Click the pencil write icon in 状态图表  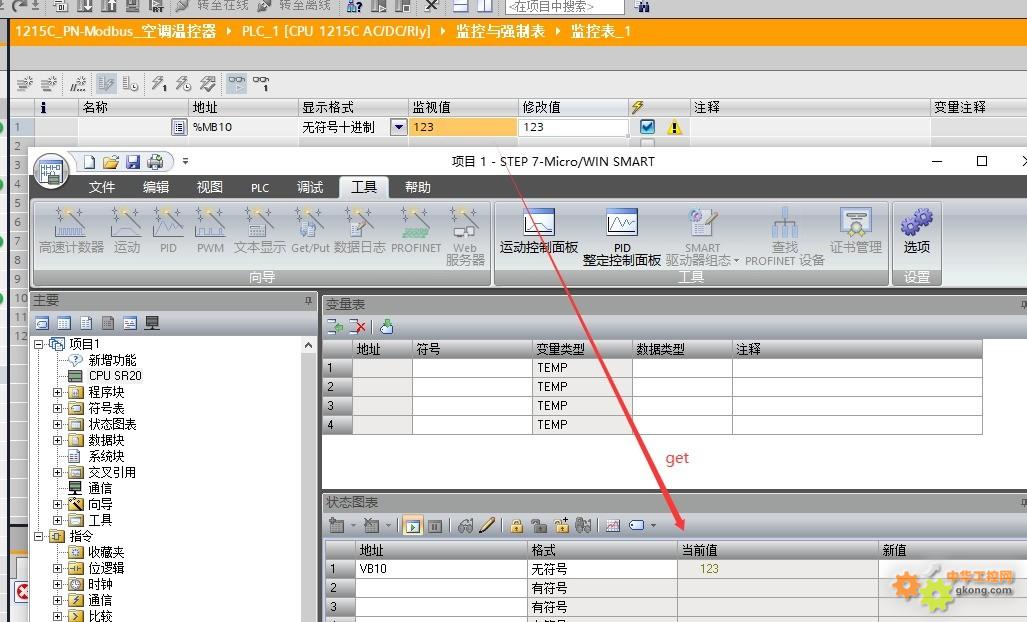tap(487, 526)
